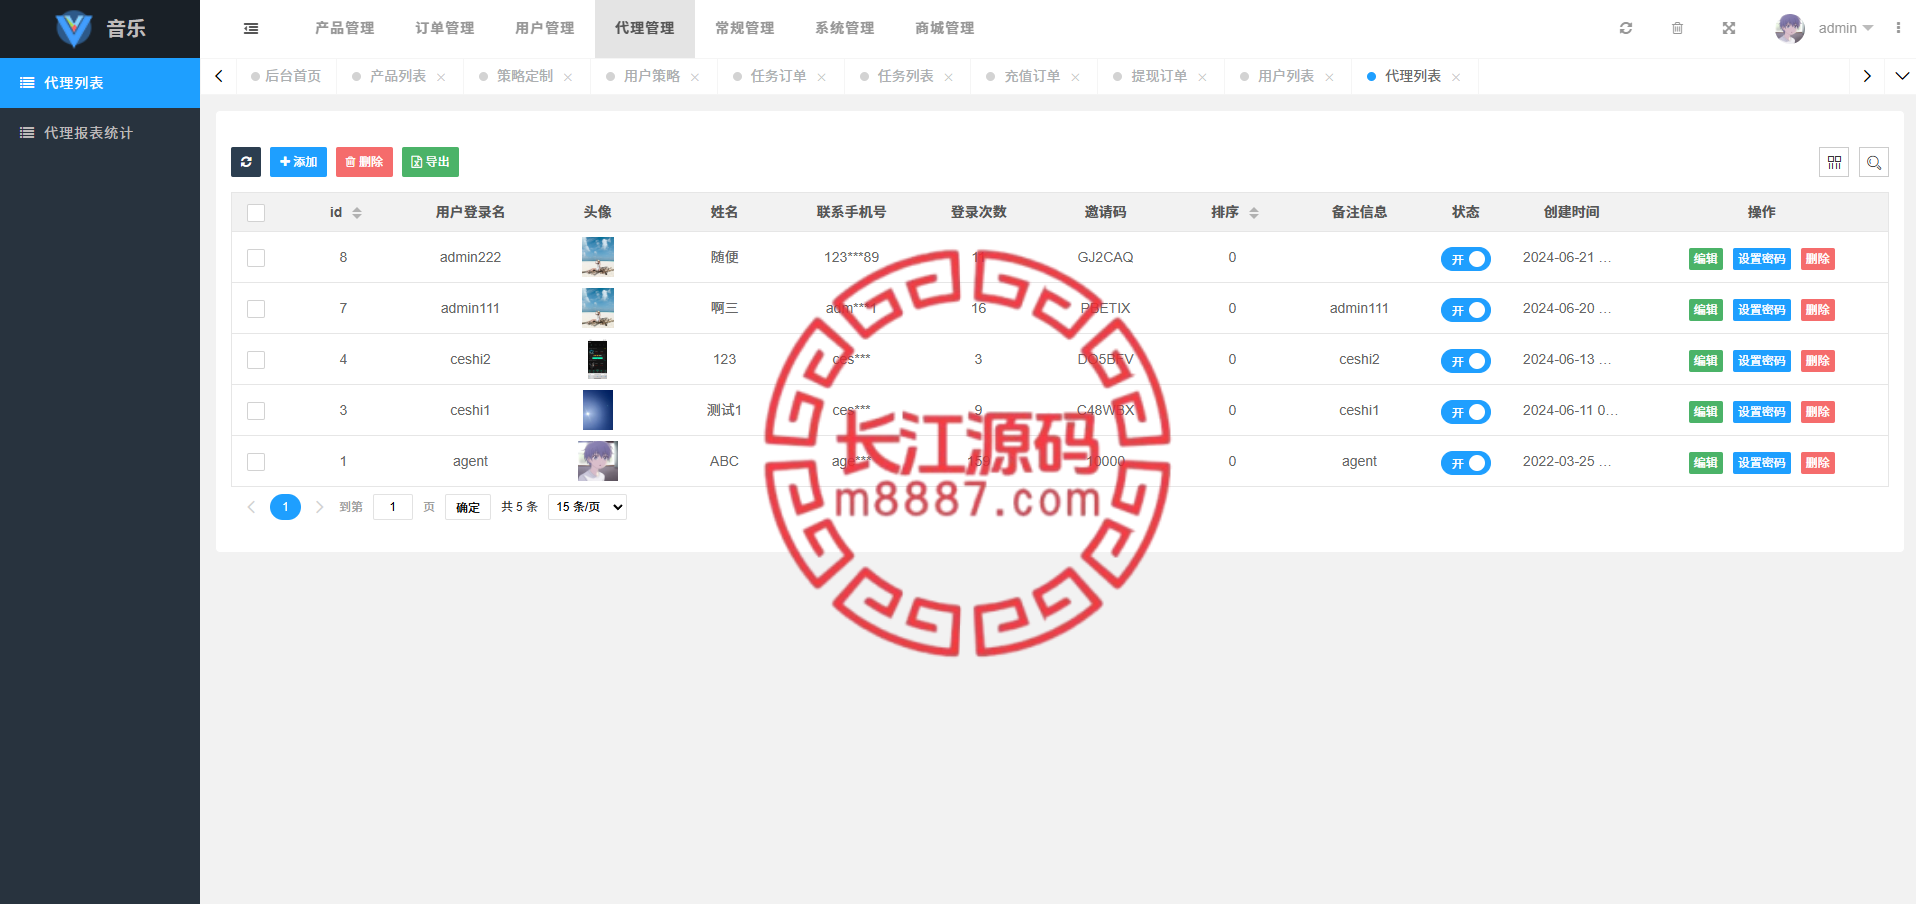Toggle the select-all checkbox in table header

click(256, 213)
